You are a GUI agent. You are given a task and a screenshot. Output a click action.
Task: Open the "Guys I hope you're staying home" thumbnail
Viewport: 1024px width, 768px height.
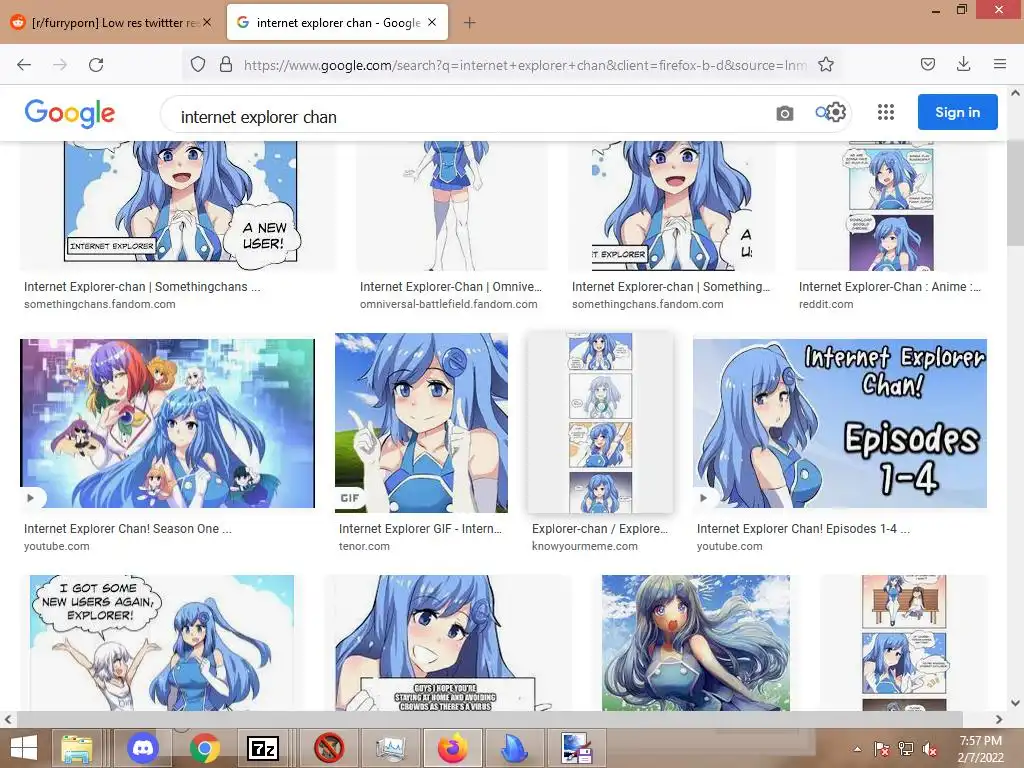coord(448,643)
